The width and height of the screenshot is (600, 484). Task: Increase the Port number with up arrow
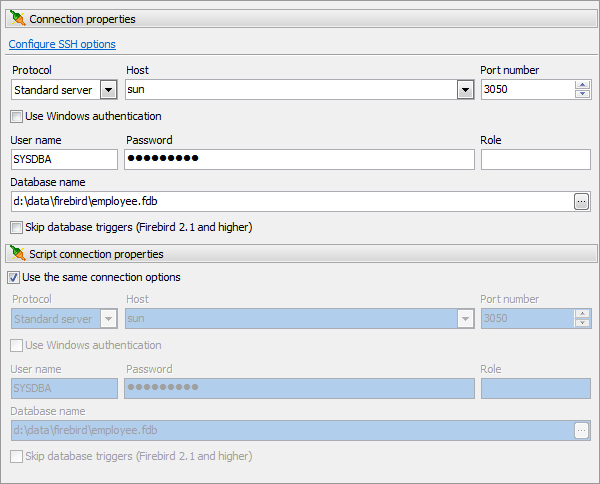click(582, 85)
